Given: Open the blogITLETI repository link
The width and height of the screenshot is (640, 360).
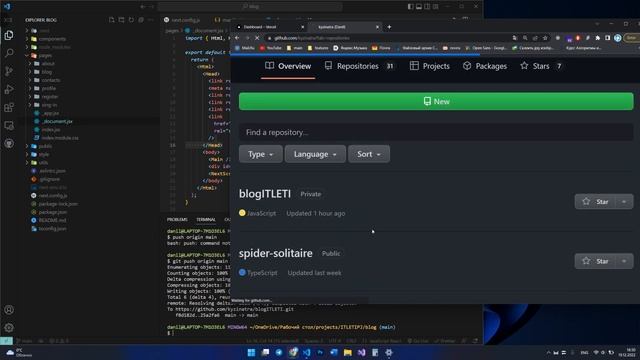Looking at the screenshot, I should pyautogui.click(x=265, y=194).
